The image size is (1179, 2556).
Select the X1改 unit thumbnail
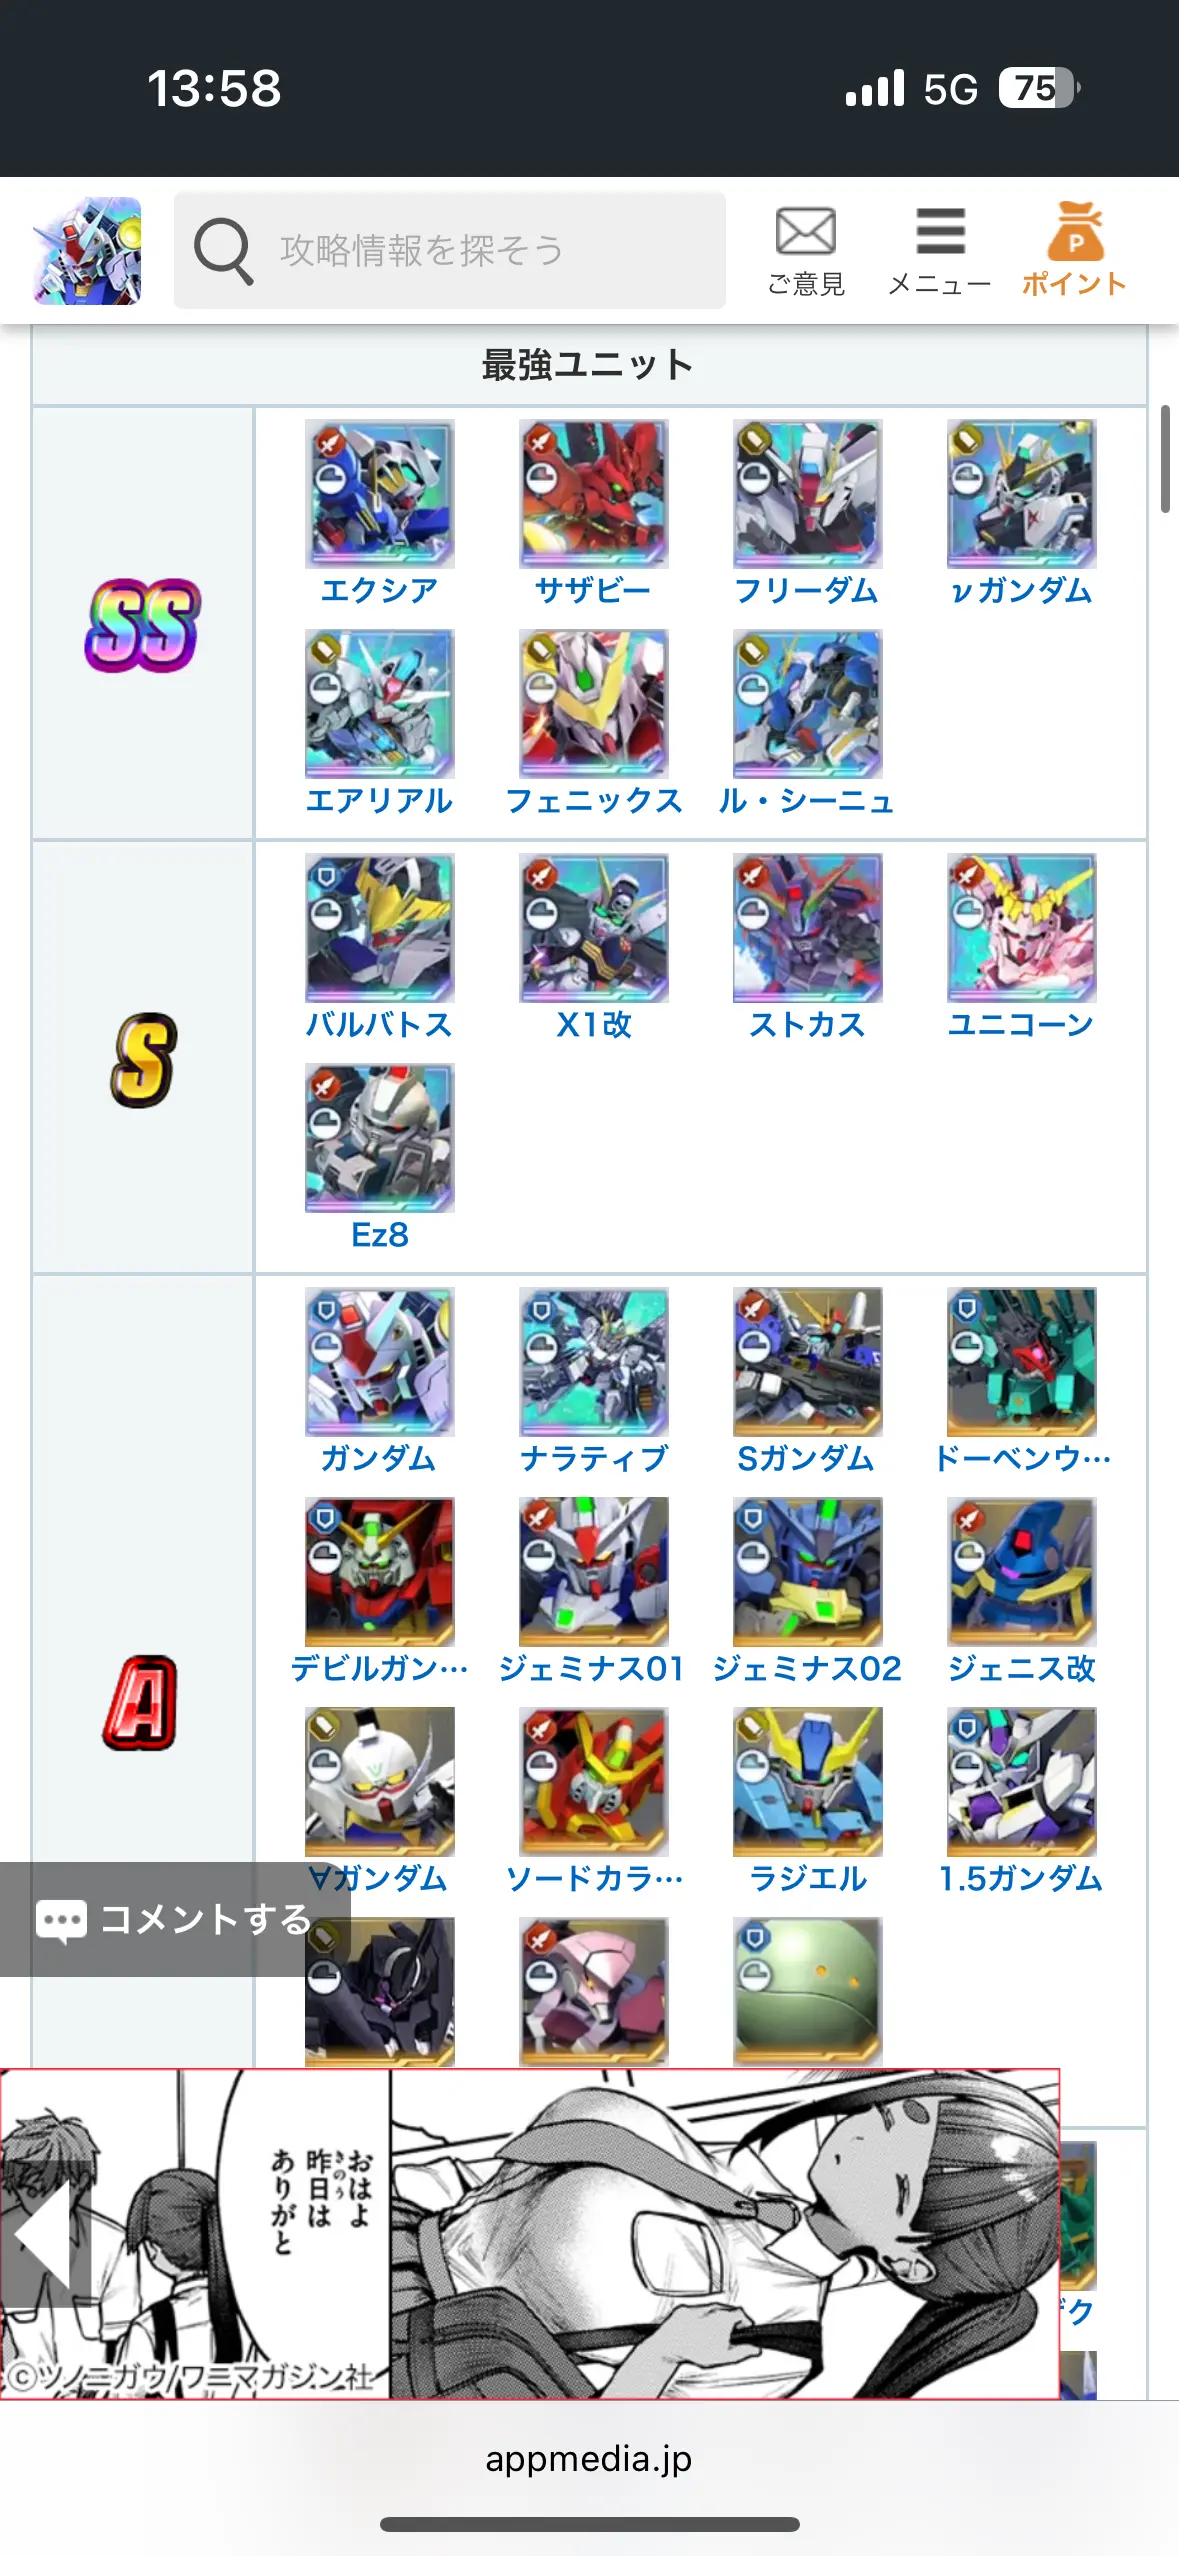[x=594, y=928]
